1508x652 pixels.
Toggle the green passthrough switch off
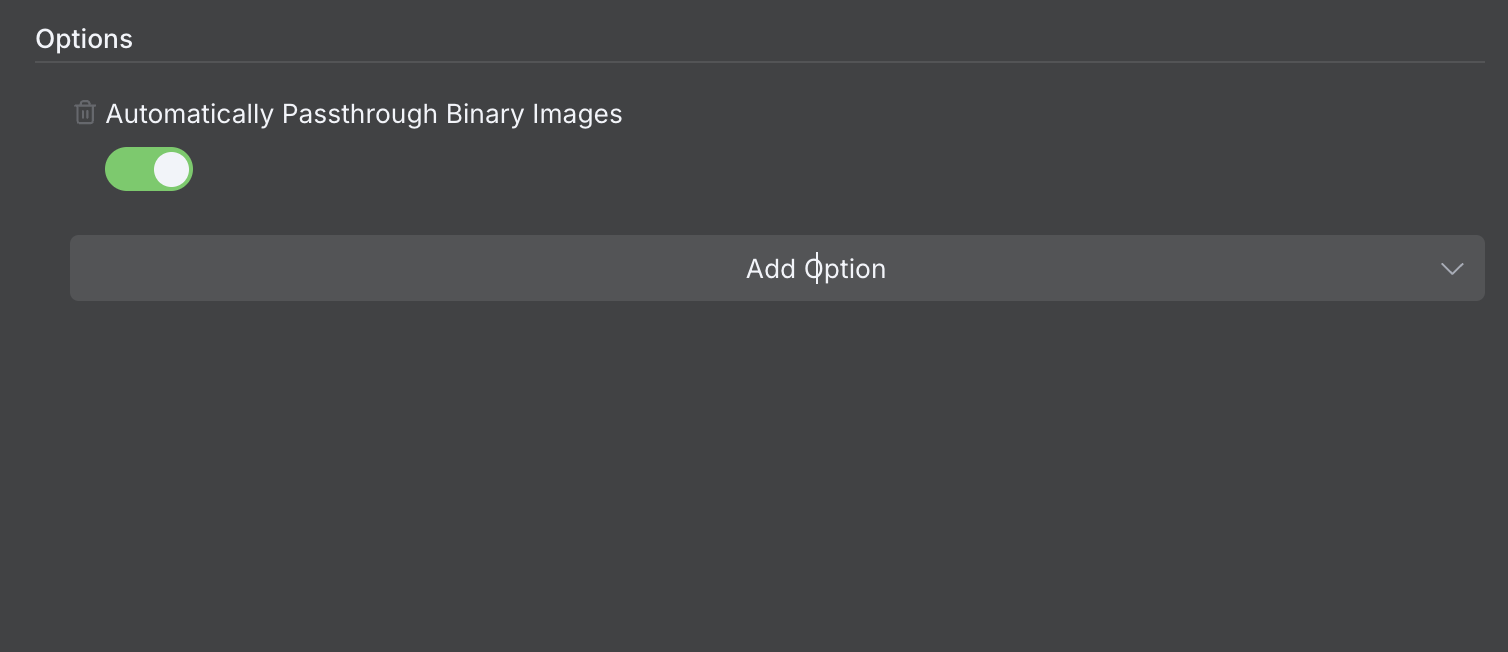tap(149, 169)
